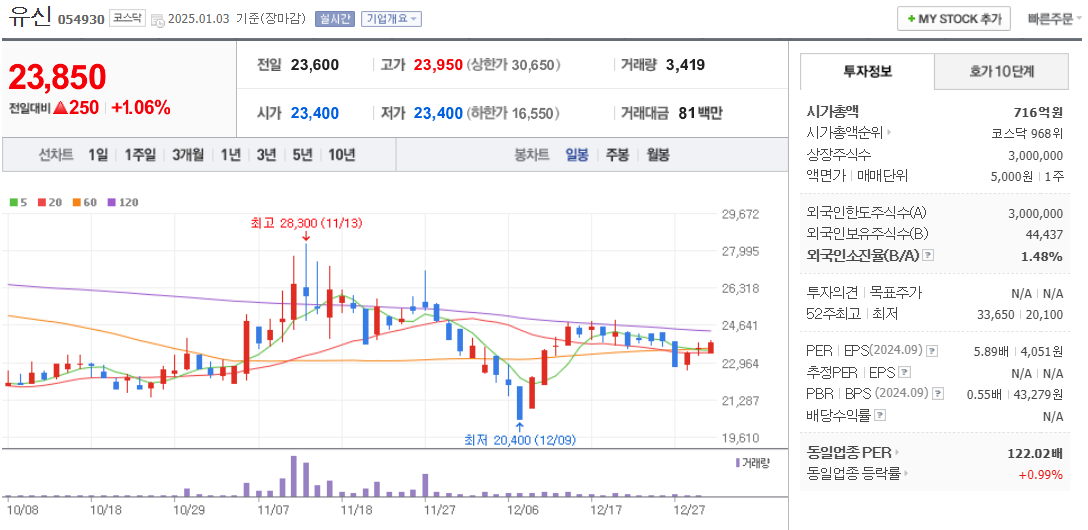Click the 상한가 30,650 text
The width and height of the screenshot is (1088, 530).
(514, 65)
